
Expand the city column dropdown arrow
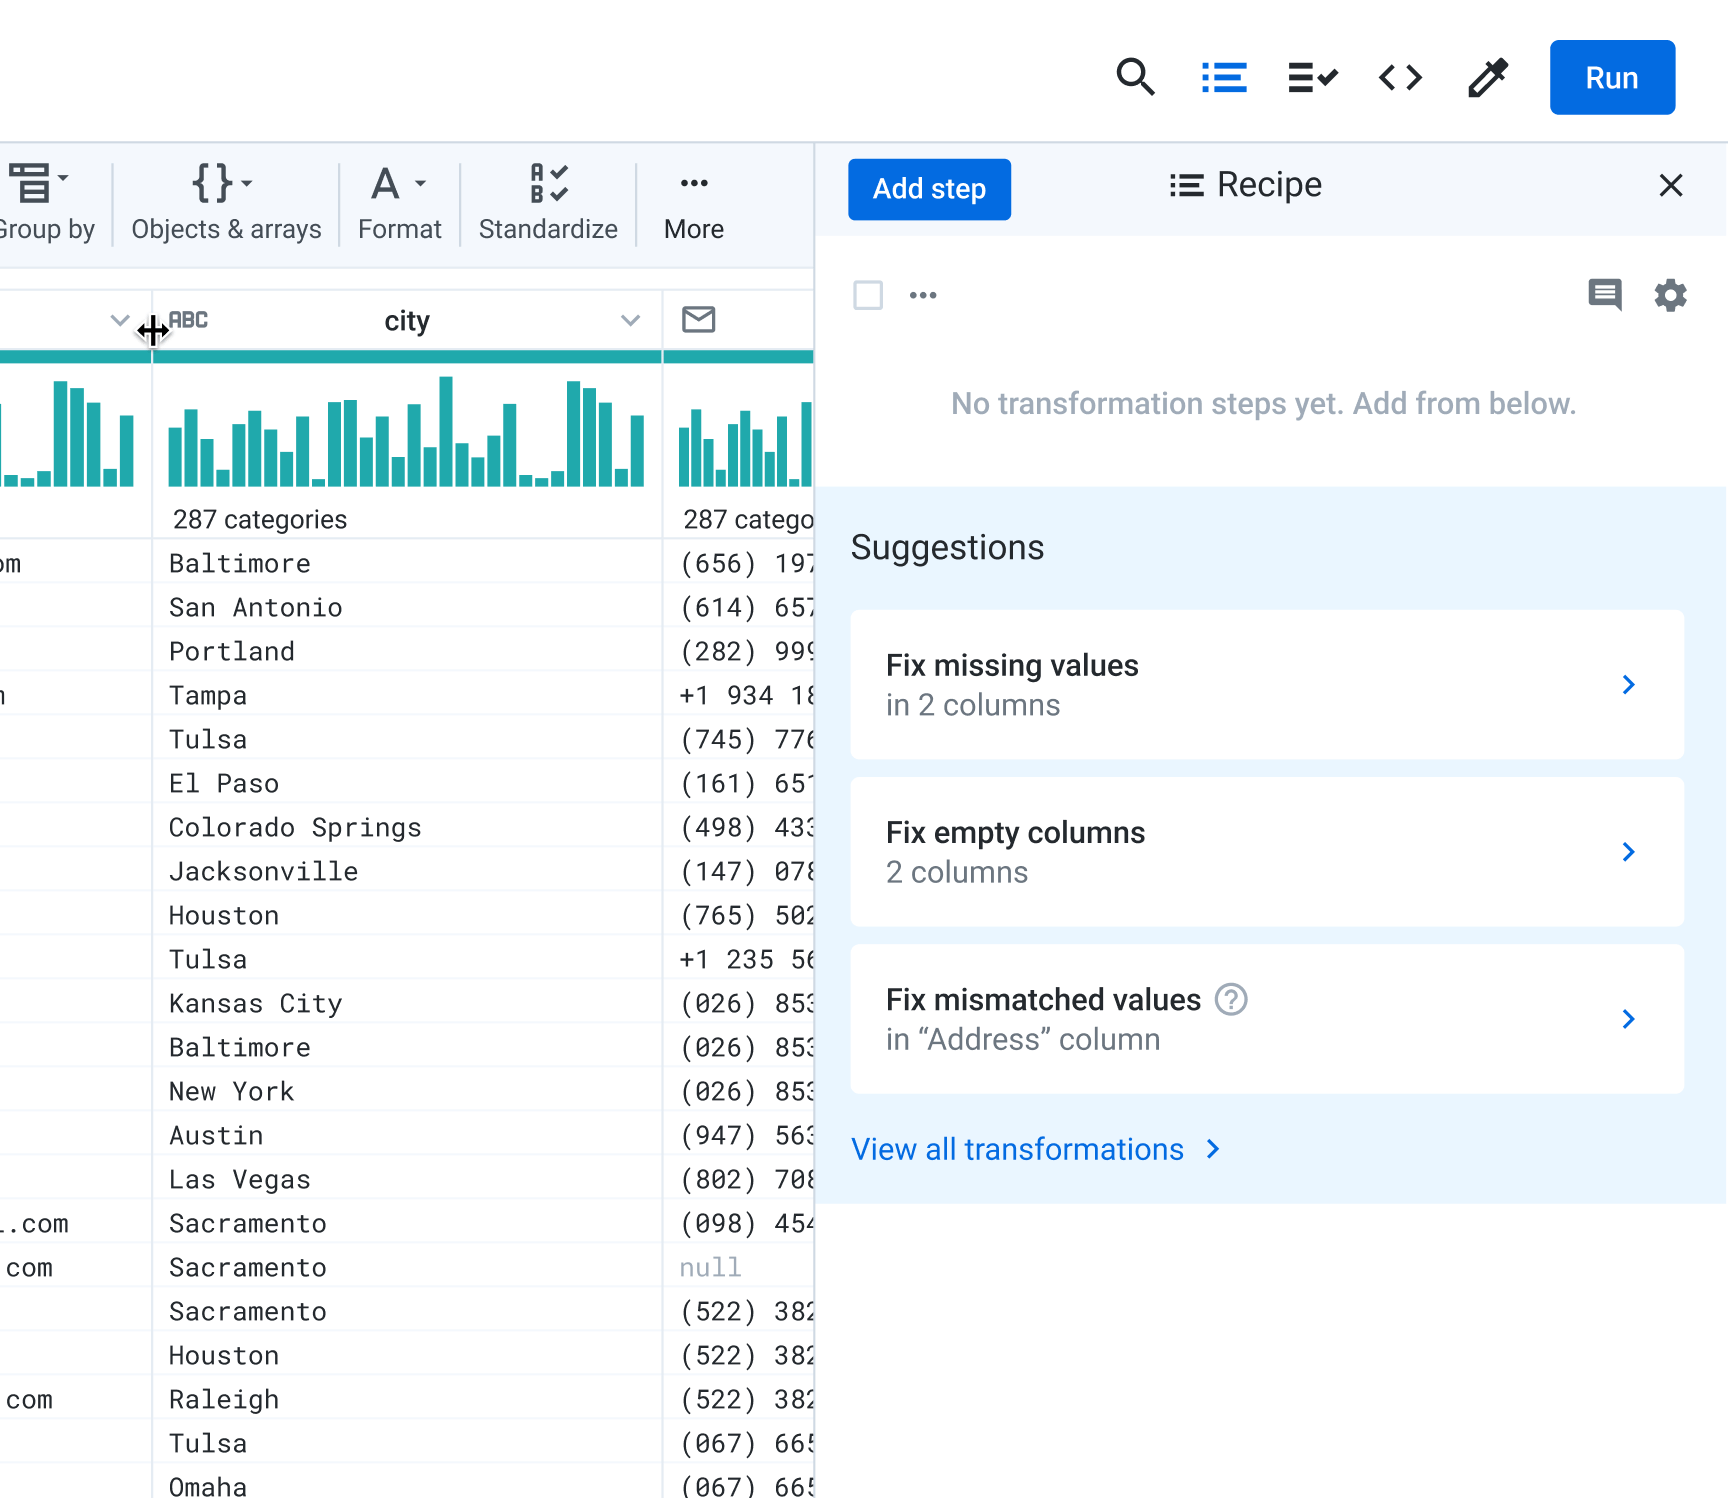(x=630, y=320)
